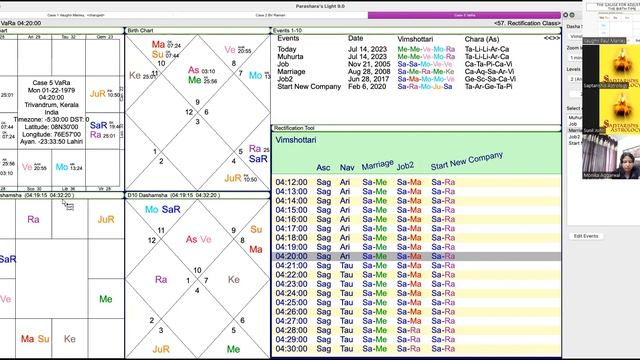
Task: Select the 04:25:00 rectification row
Action: 416,302
